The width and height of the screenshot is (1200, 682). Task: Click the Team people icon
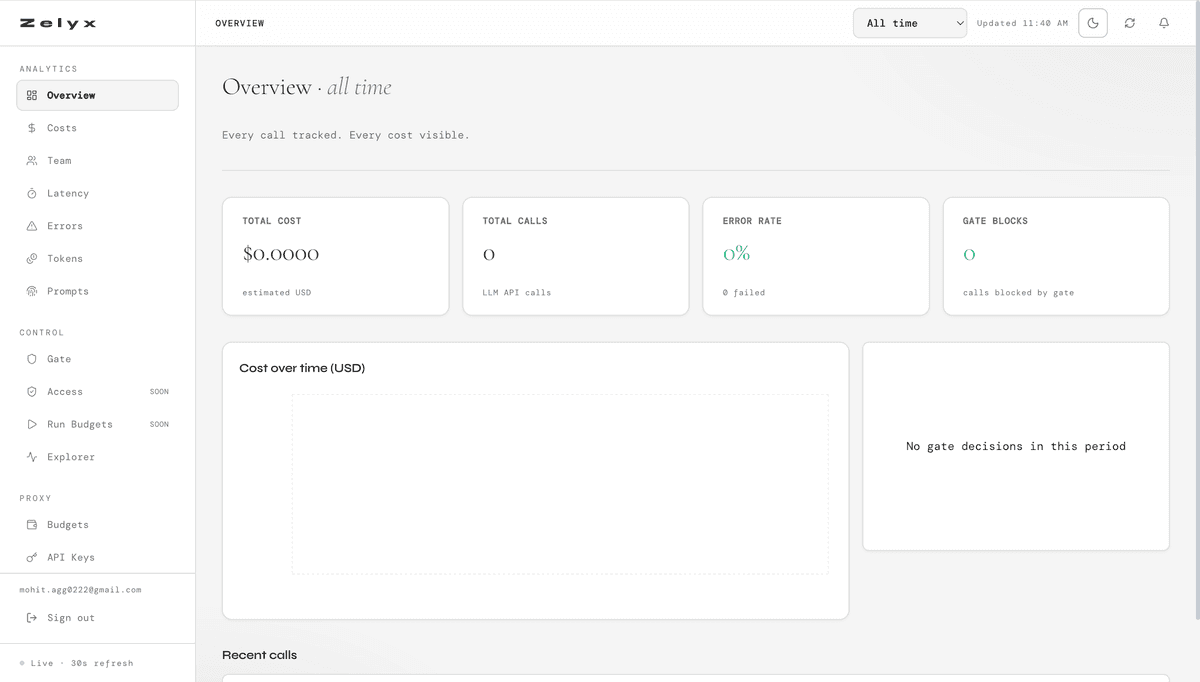(32, 161)
